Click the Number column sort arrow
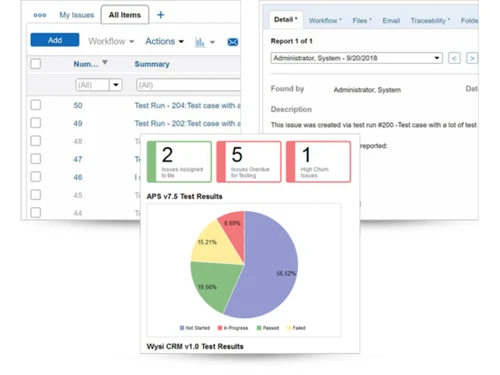Viewport: 500px width, 375px height. coord(105,62)
